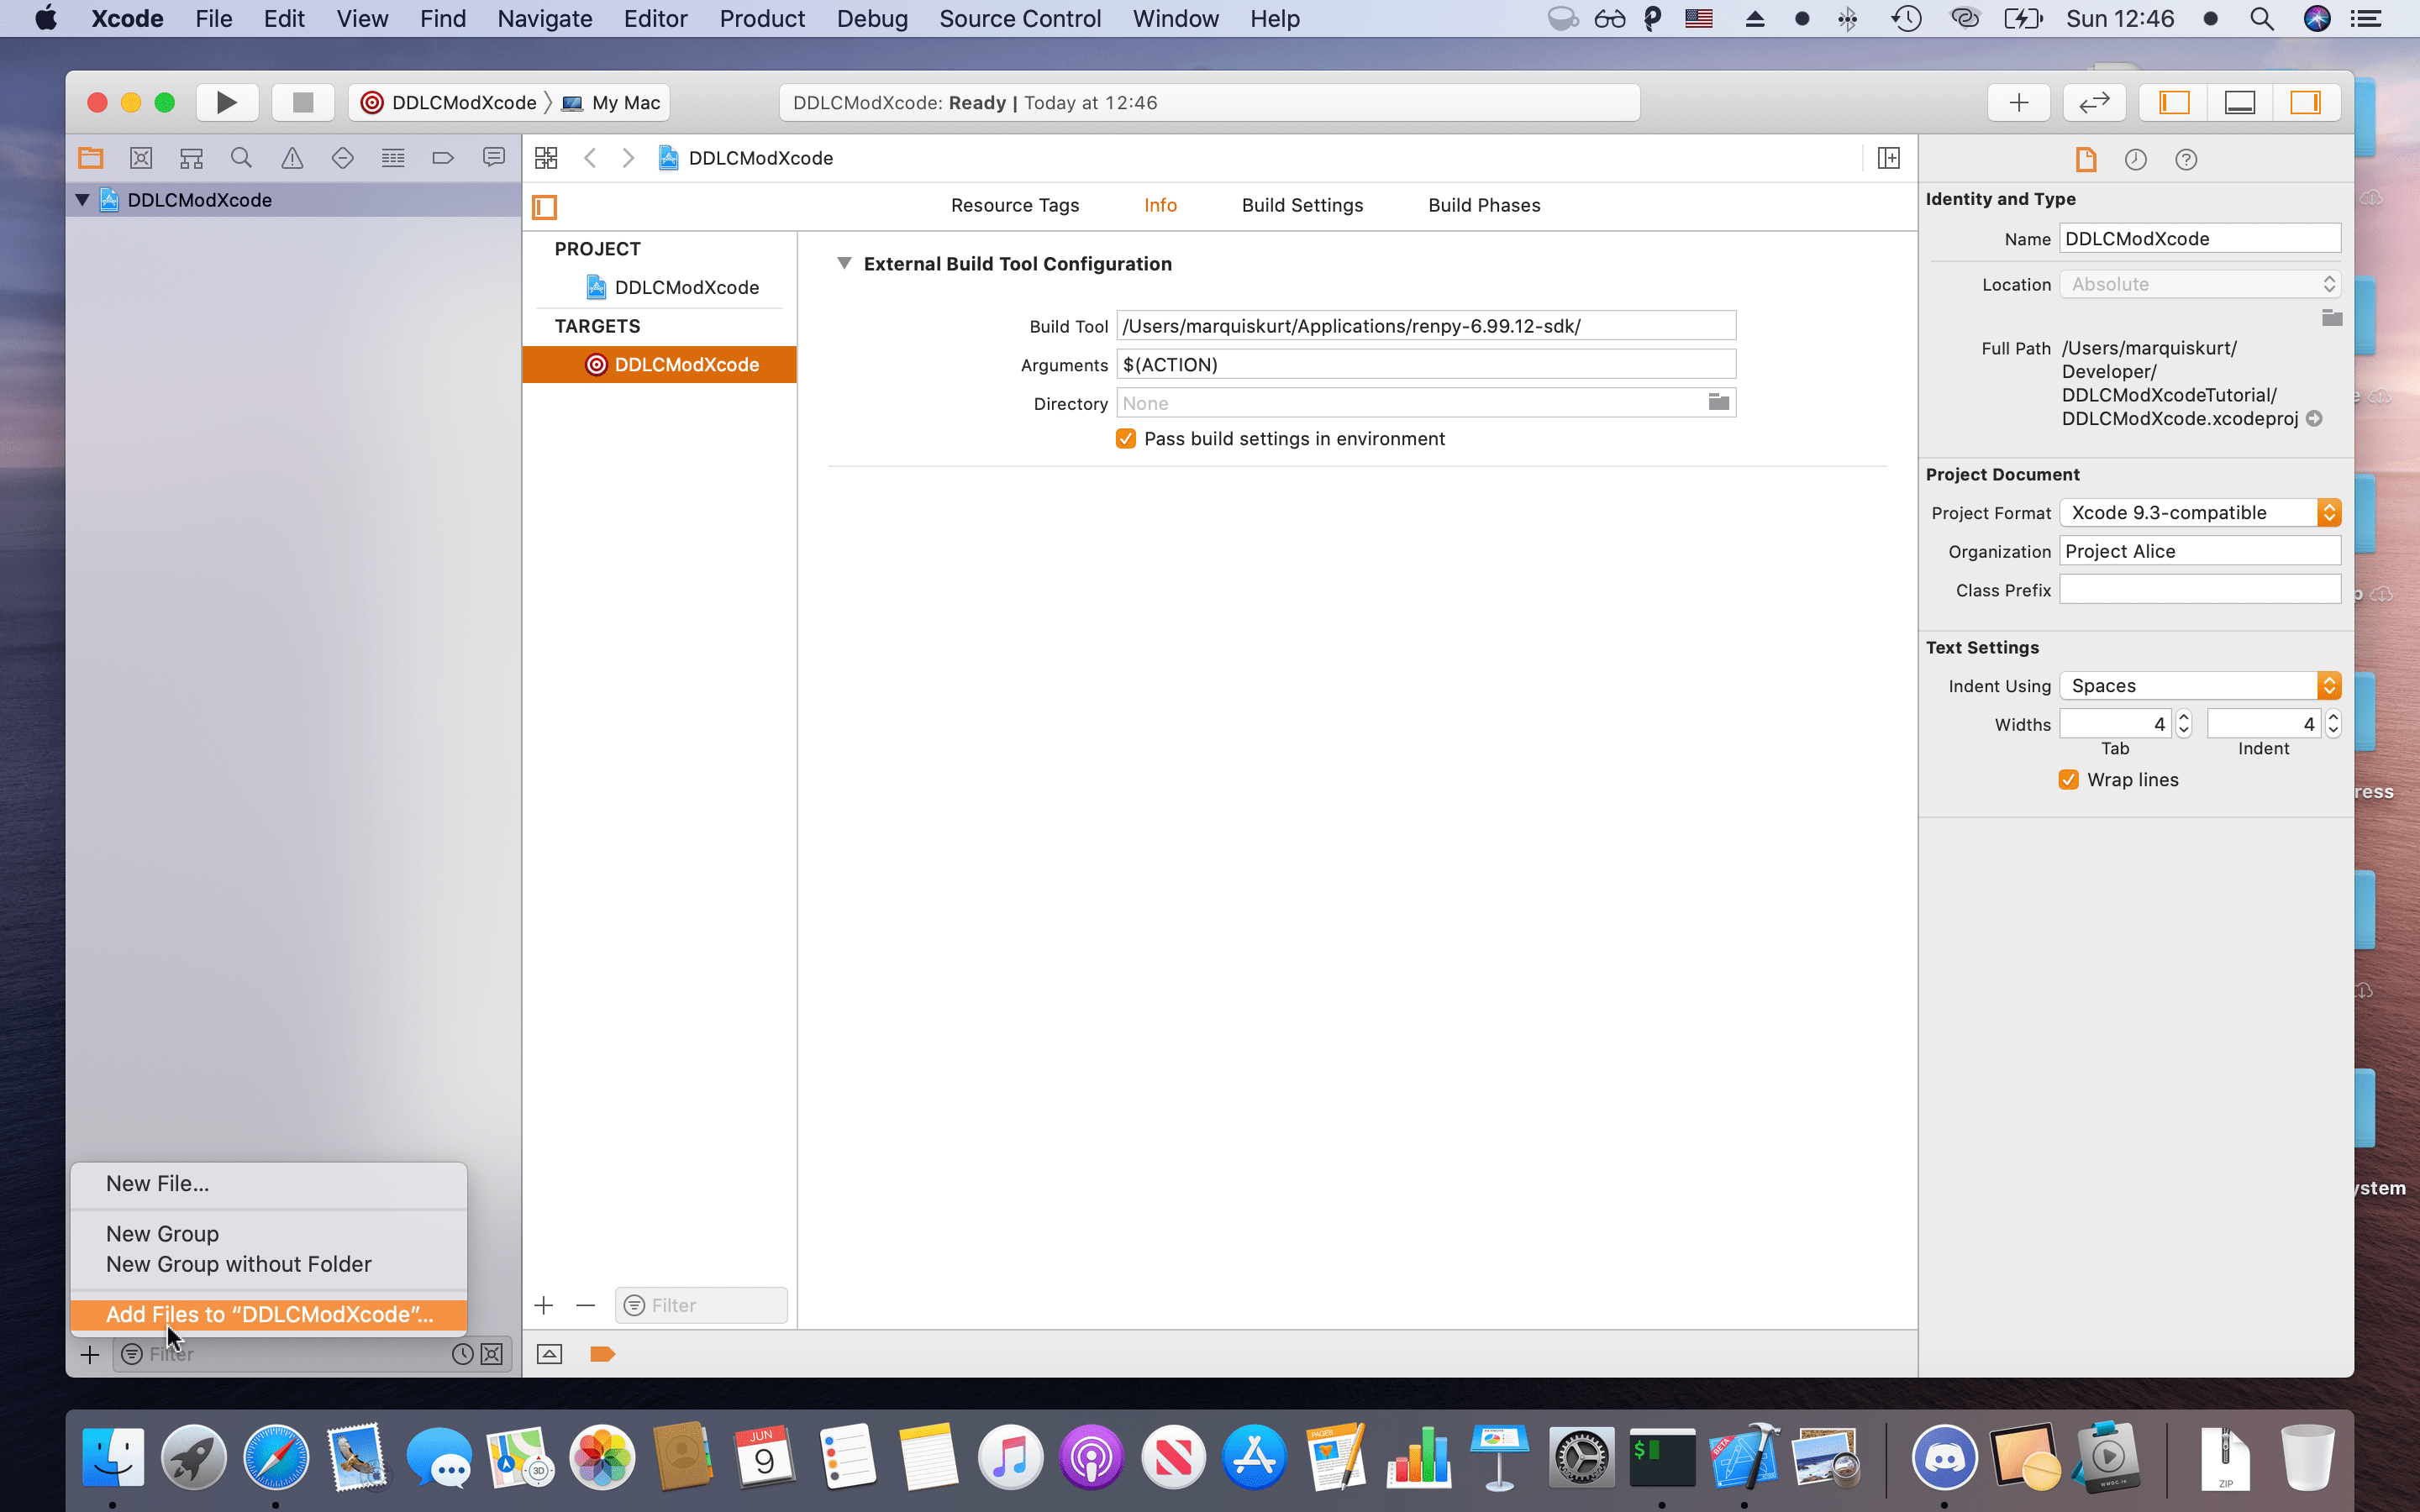Viewport: 2420px width, 1512px height.
Task: Reveal the full path in Finder arrow
Action: coord(2315,418)
